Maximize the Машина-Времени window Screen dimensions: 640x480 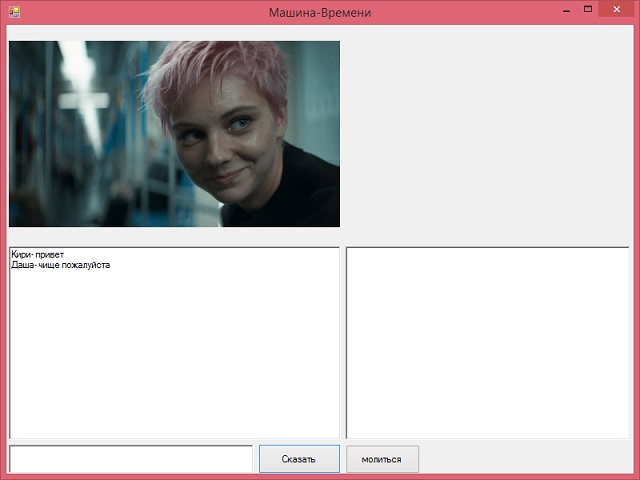[588, 9]
